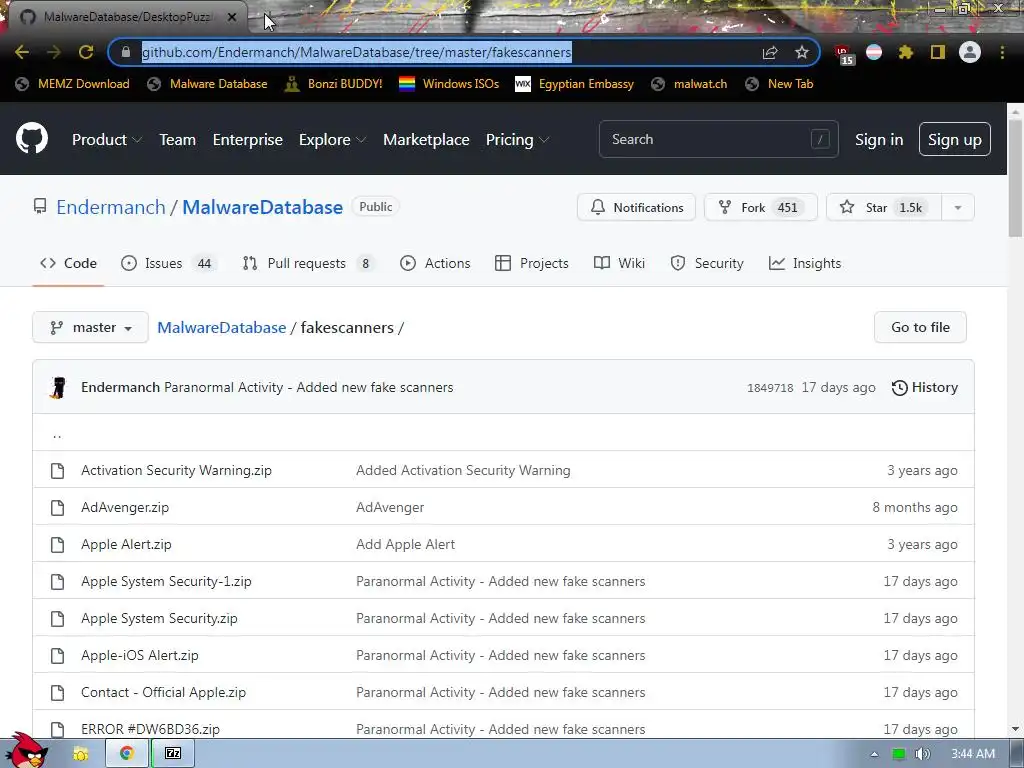The width and height of the screenshot is (1024, 768).
Task: Open the Chrome profile avatar
Action: click(970, 52)
